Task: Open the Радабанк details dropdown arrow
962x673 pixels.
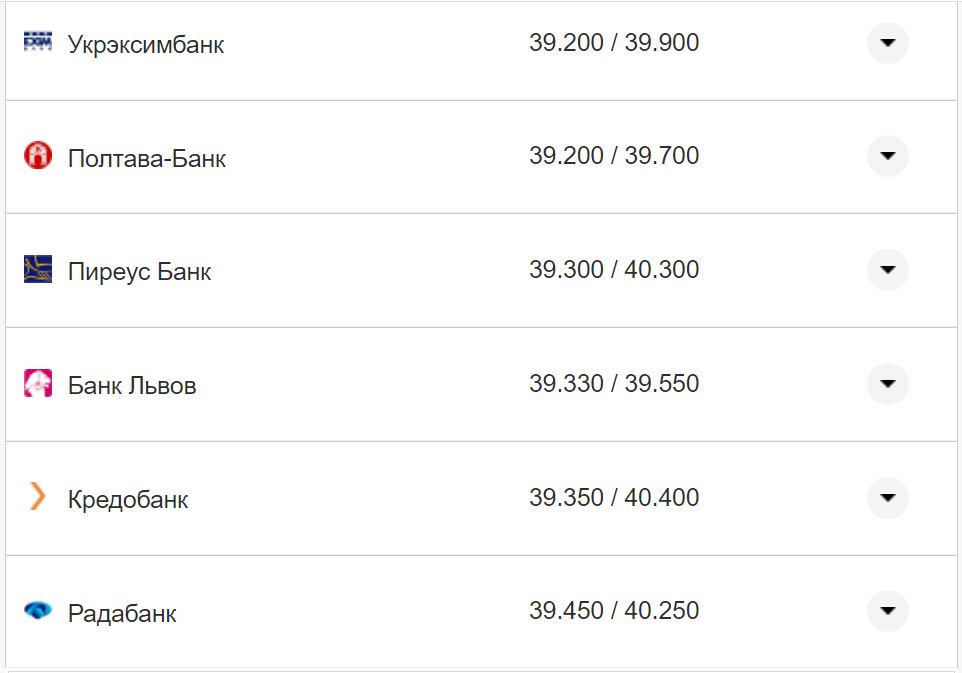Action: (x=887, y=611)
